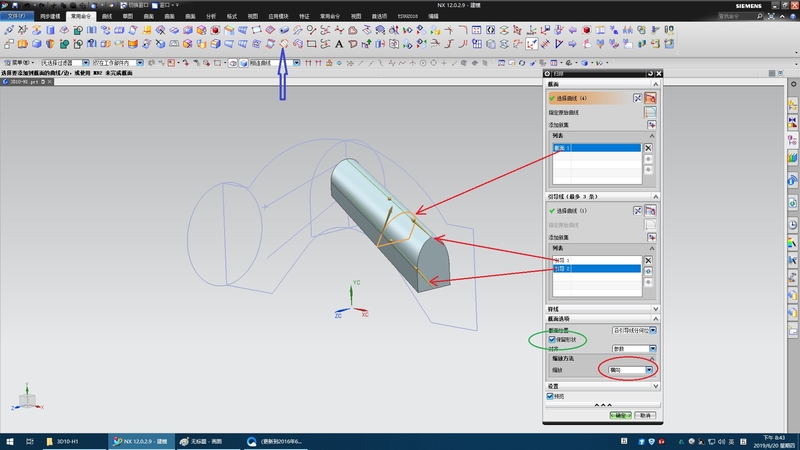Click the 取消 Cancel button
The width and height of the screenshot is (800, 450).
pyautogui.click(x=646, y=415)
